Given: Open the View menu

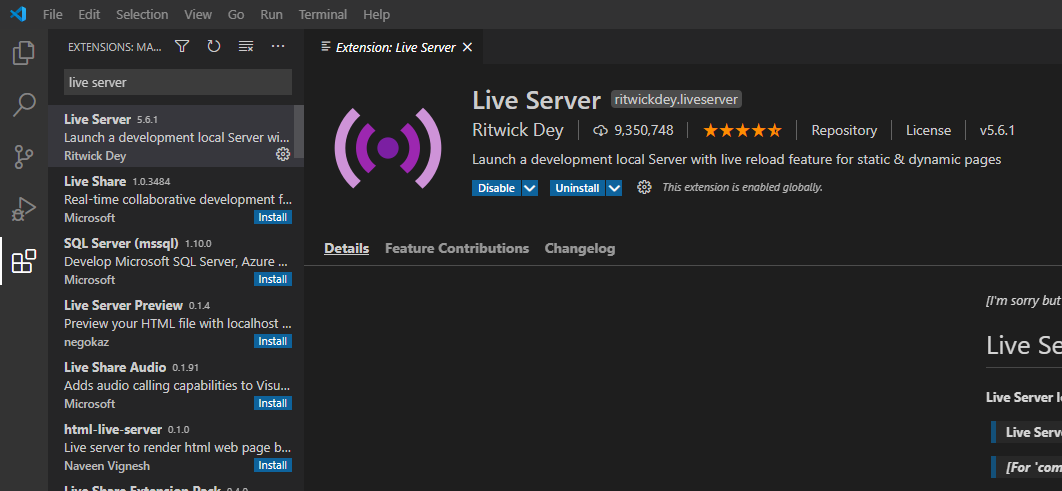Looking at the screenshot, I should tap(198, 14).
